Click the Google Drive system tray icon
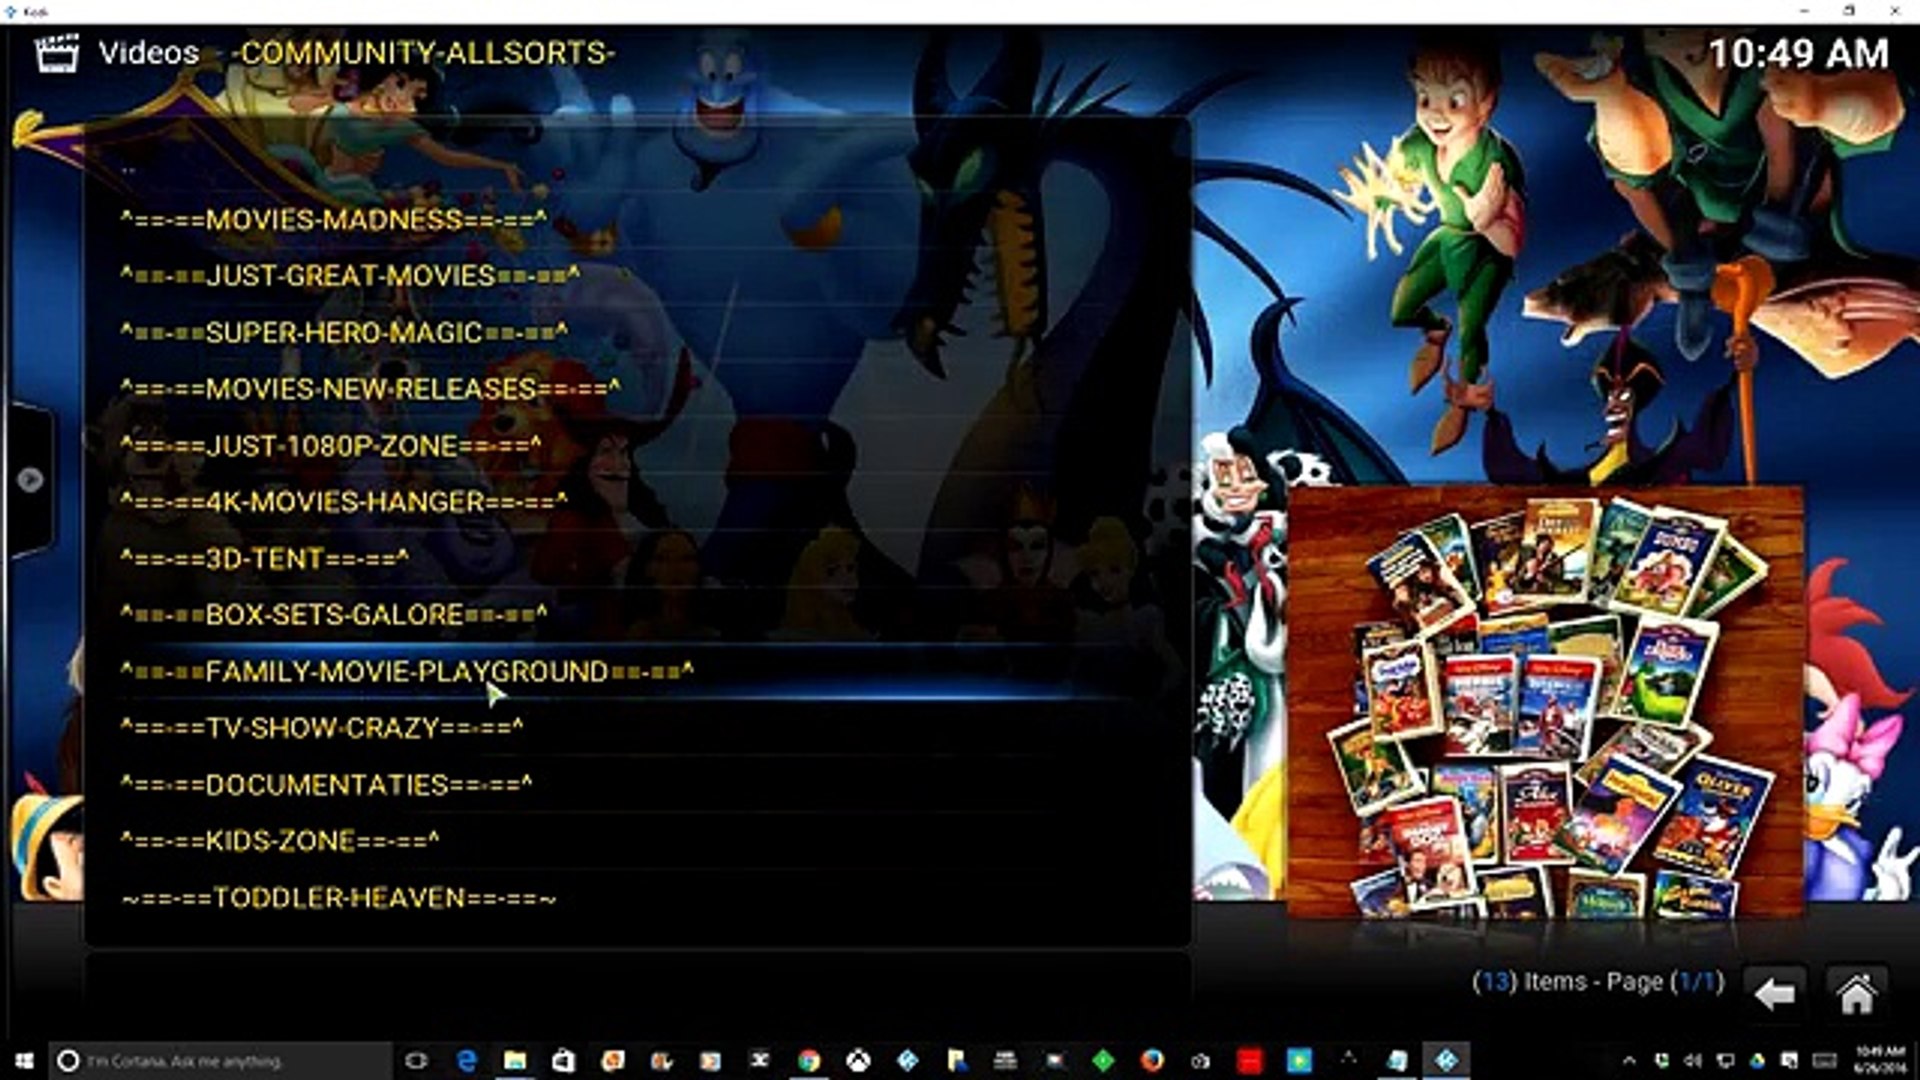 1758,1062
